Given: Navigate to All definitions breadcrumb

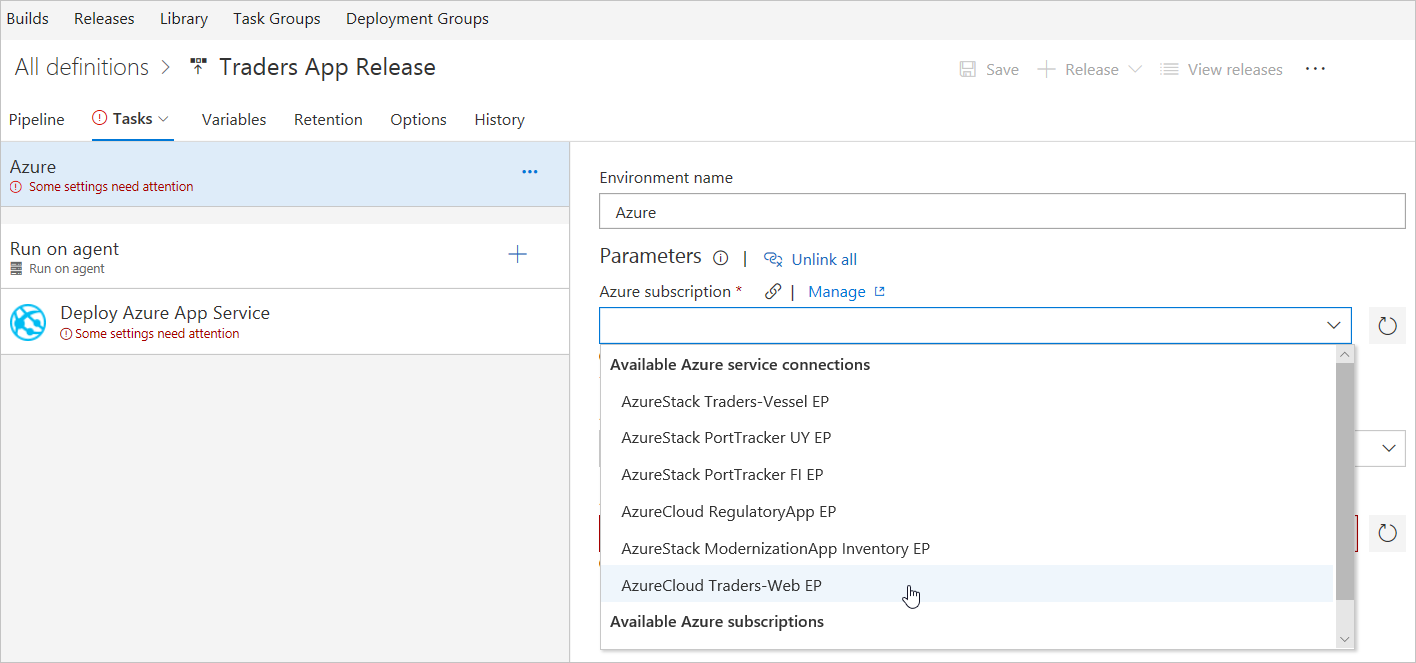Looking at the screenshot, I should 82,67.
